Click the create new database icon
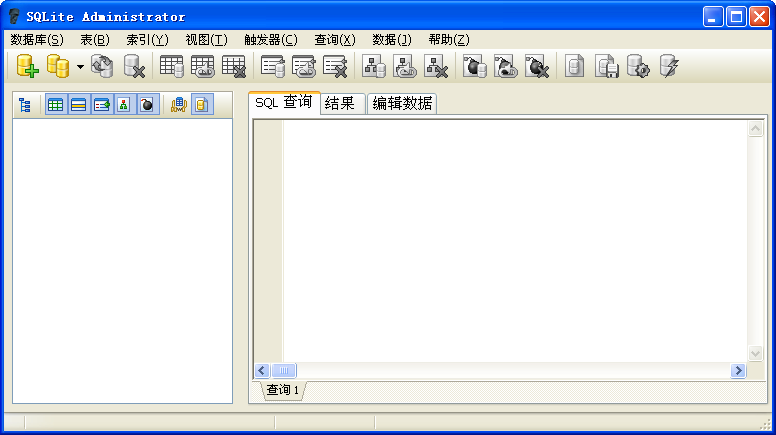776x435 pixels. pyautogui.click(x=27, y=67)
